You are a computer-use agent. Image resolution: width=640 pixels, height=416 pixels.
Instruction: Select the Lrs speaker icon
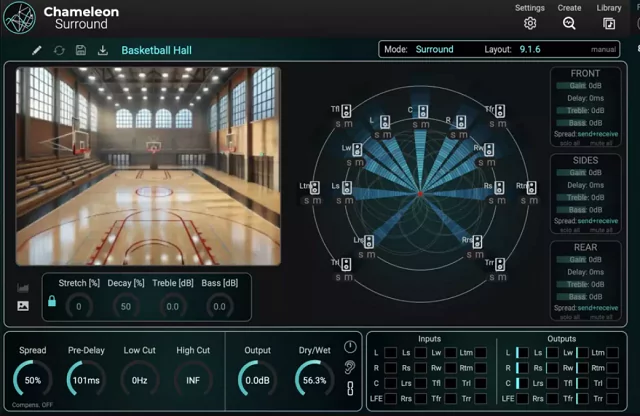(x=369, y=242)
